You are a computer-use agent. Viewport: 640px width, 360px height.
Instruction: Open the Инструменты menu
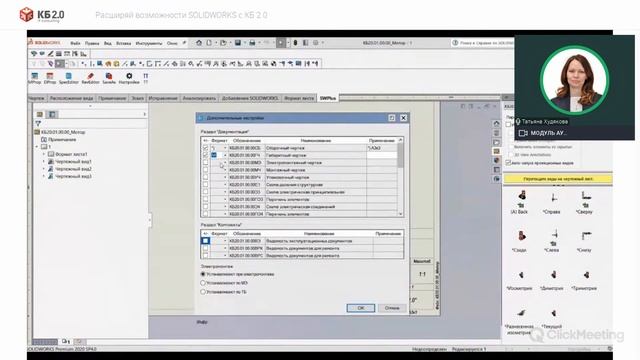pos(149,43)
